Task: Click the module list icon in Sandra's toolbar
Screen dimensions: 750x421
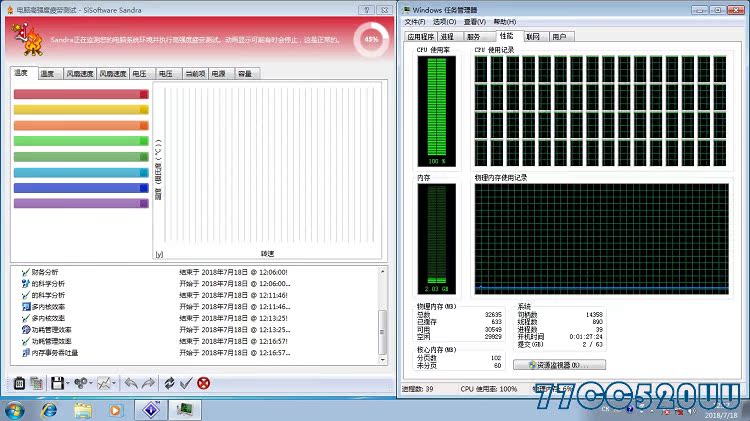Action: click(19, 383)
